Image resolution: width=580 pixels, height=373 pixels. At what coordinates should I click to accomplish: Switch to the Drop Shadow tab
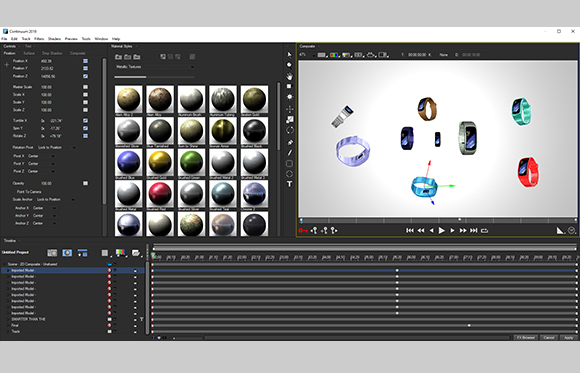coord(52,53)
